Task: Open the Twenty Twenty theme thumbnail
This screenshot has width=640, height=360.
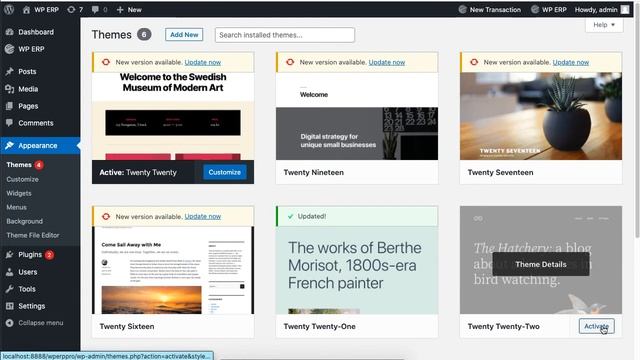Action: 173,116
